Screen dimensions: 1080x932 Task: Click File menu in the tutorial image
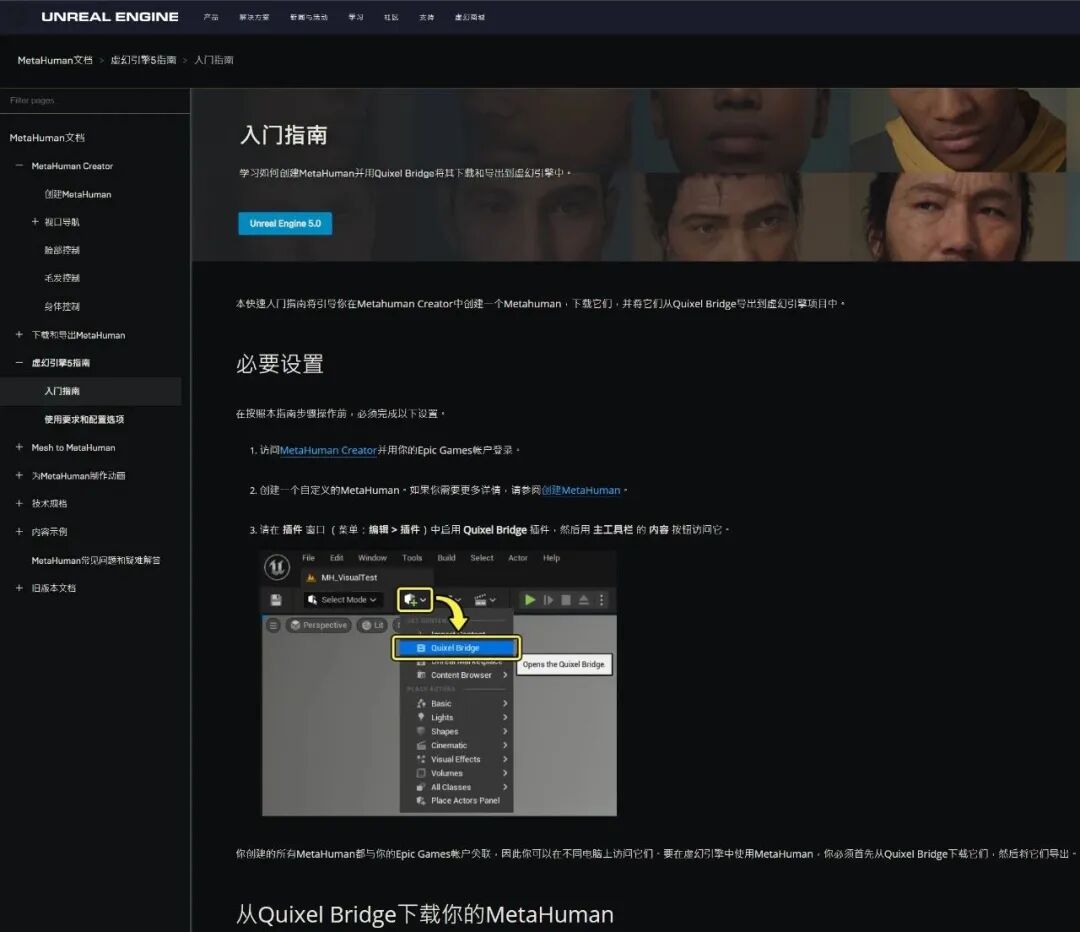click(x=309, y=558)
